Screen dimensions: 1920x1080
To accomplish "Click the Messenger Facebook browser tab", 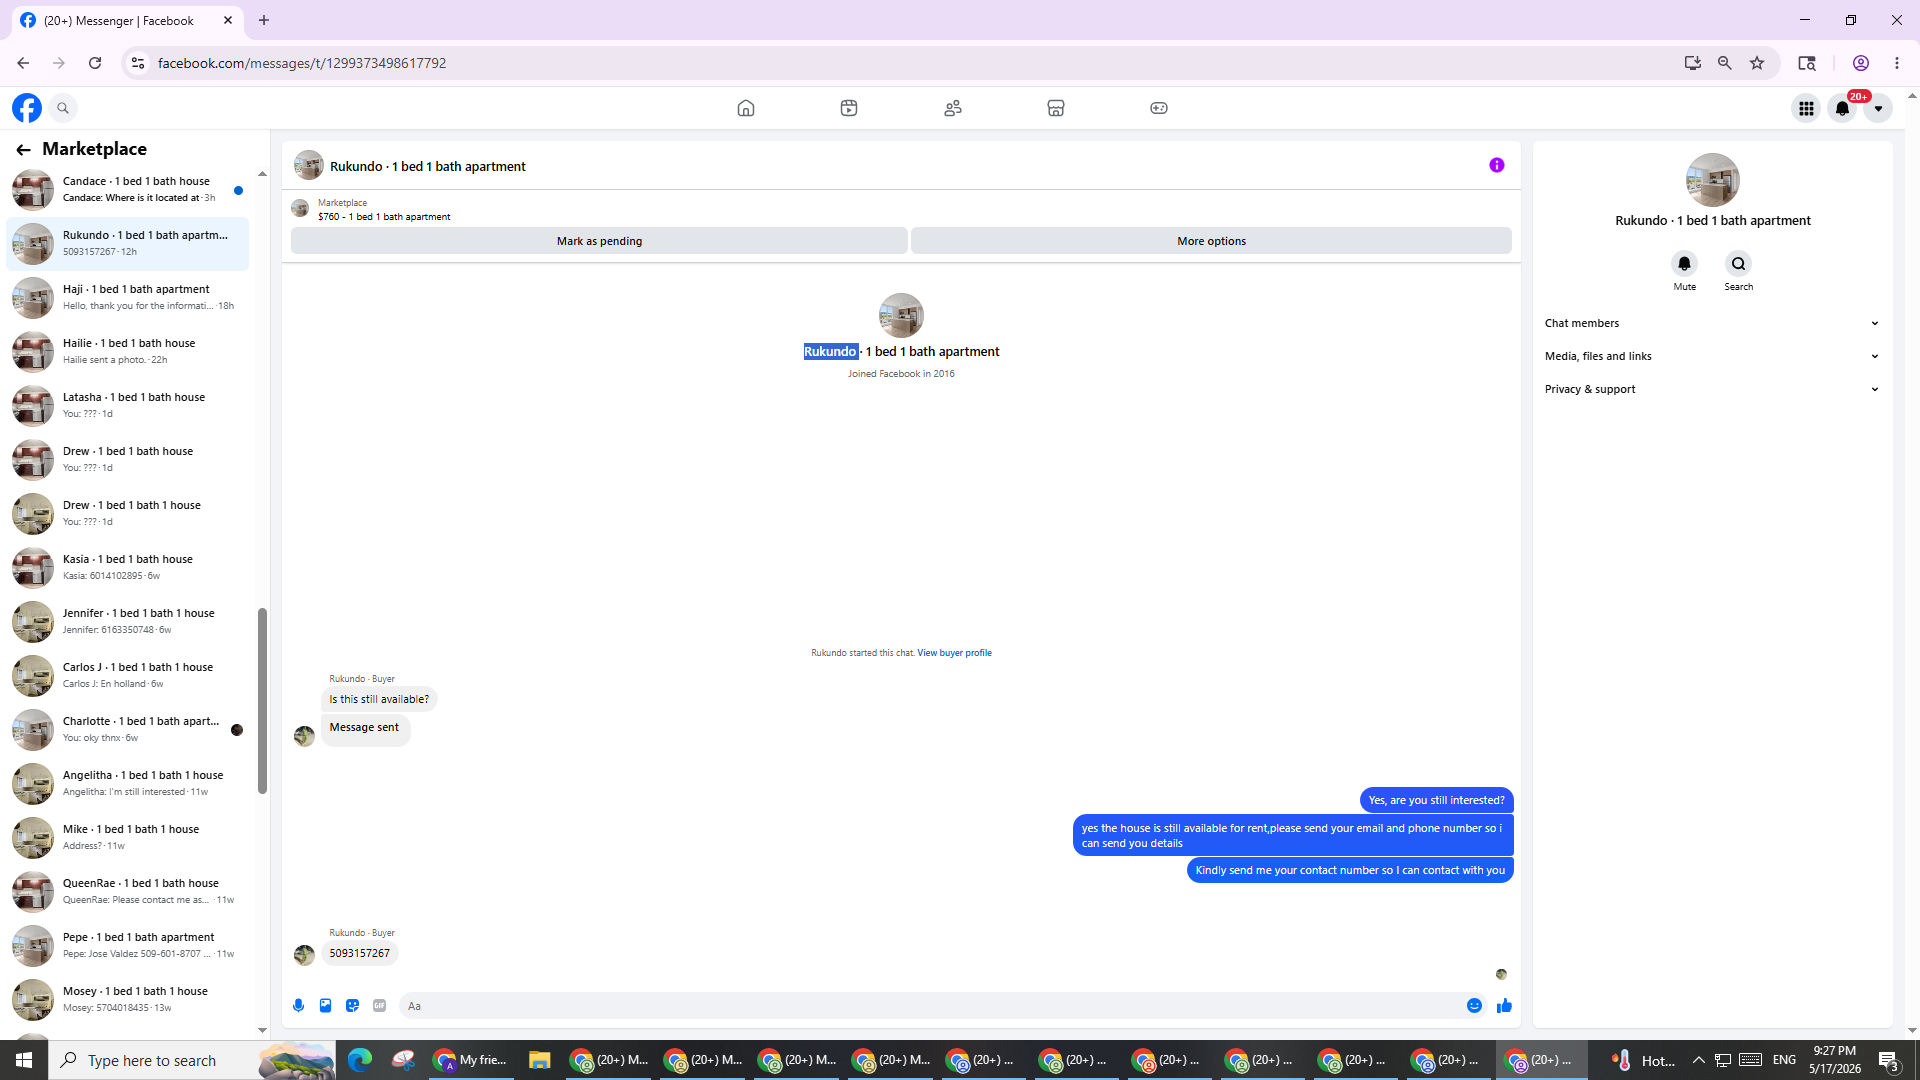I will click(125, 20).
